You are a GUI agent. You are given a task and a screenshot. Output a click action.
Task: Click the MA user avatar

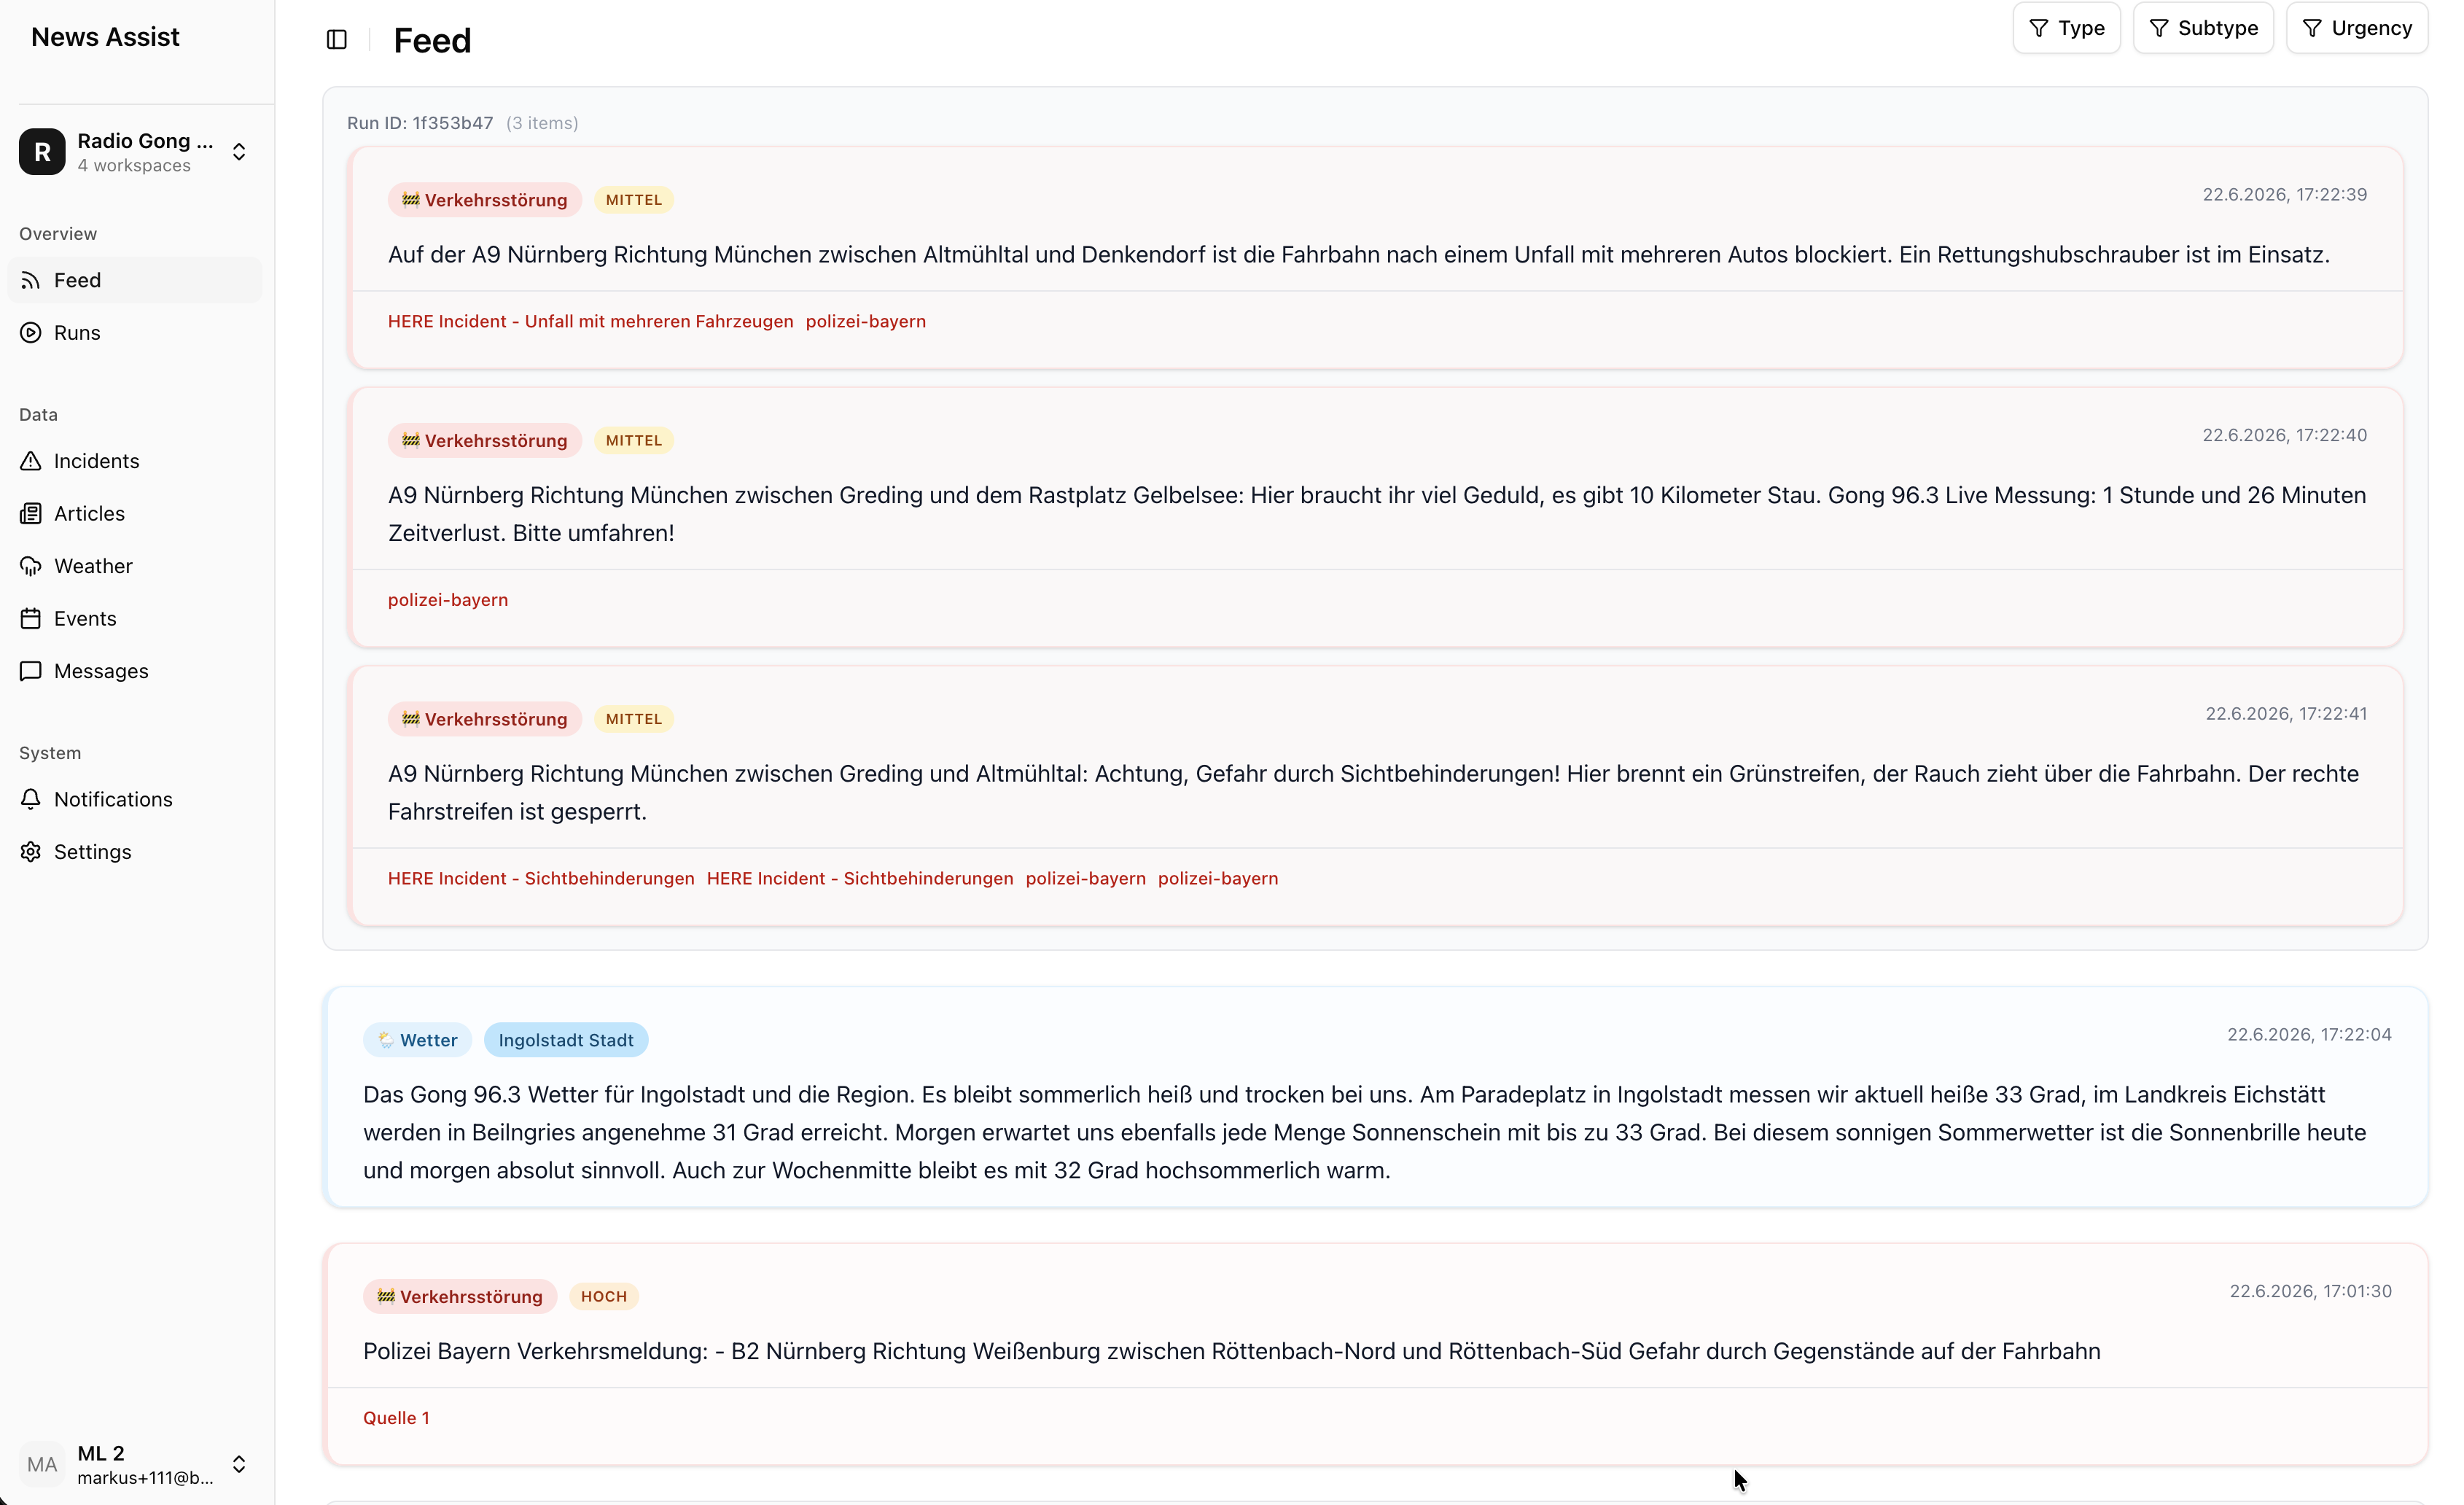pos(42,1464)
